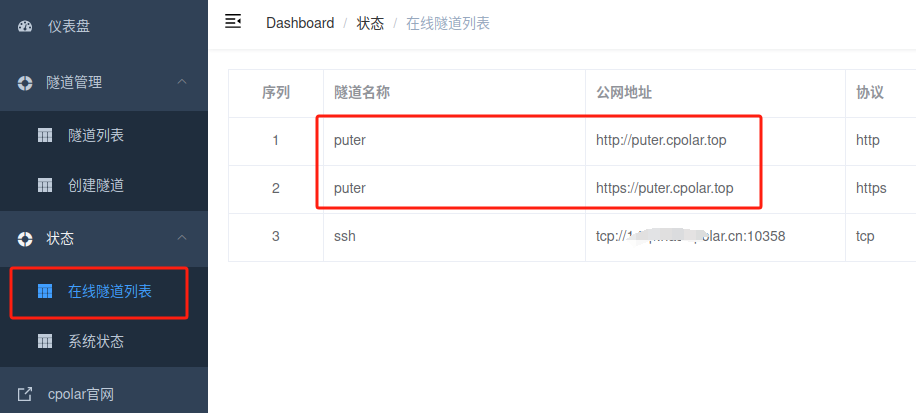Collapse the 隧道管理 section chevron
Screen dimensions: 916x413
(x=182, y=82)
